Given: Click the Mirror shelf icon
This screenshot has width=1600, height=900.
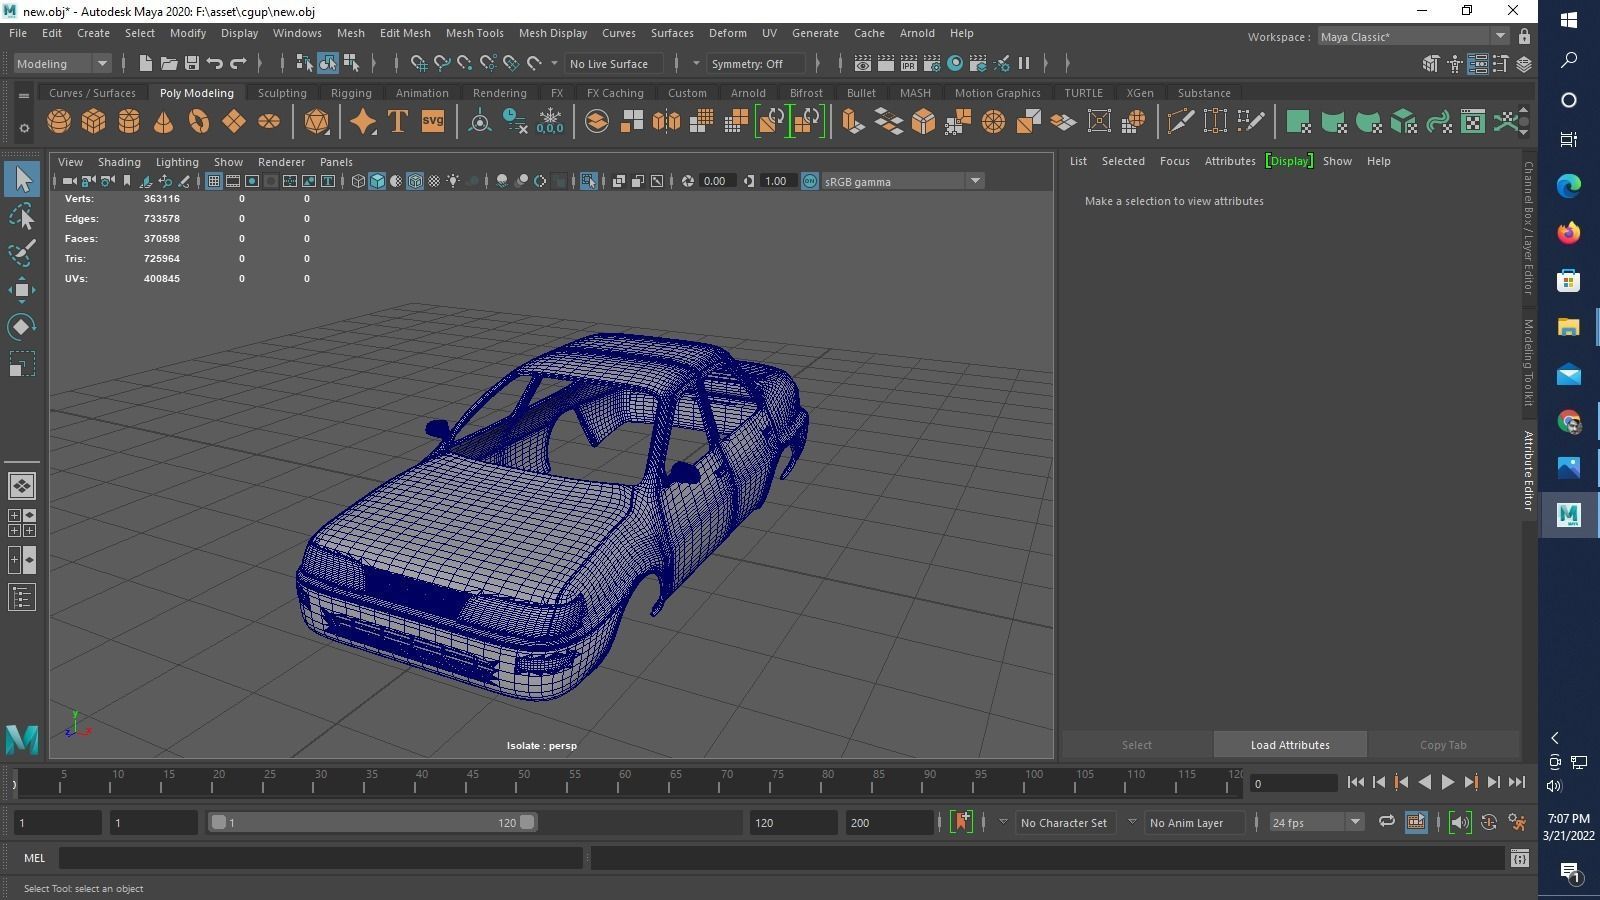Looking at the screenshot, I should [666, 122].
